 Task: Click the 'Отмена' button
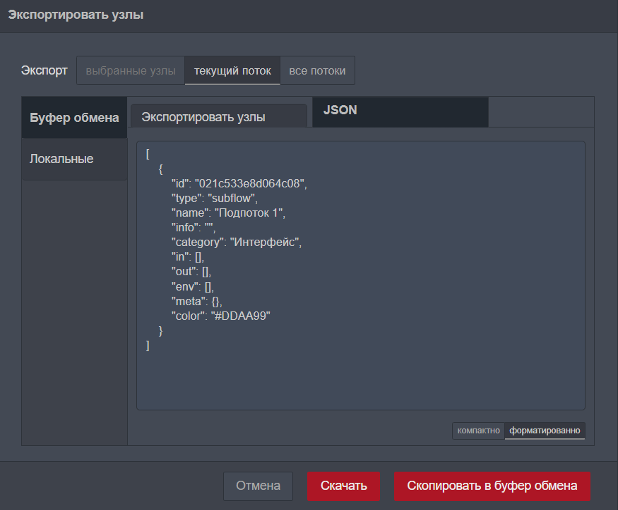tap(258, 486)
